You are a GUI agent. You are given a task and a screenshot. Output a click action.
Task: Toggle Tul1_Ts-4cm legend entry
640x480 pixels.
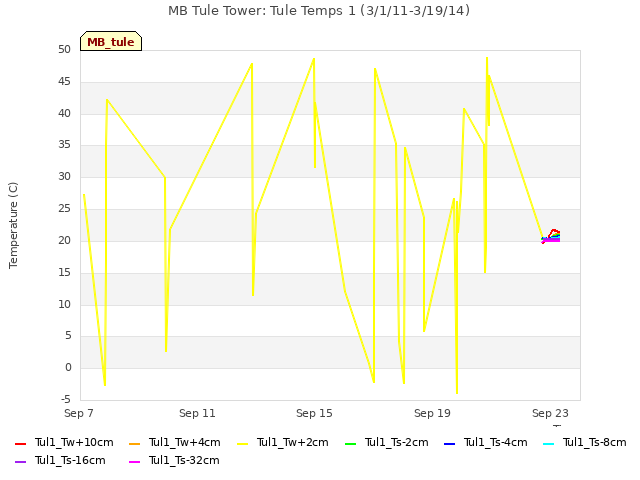coord(485,442)
